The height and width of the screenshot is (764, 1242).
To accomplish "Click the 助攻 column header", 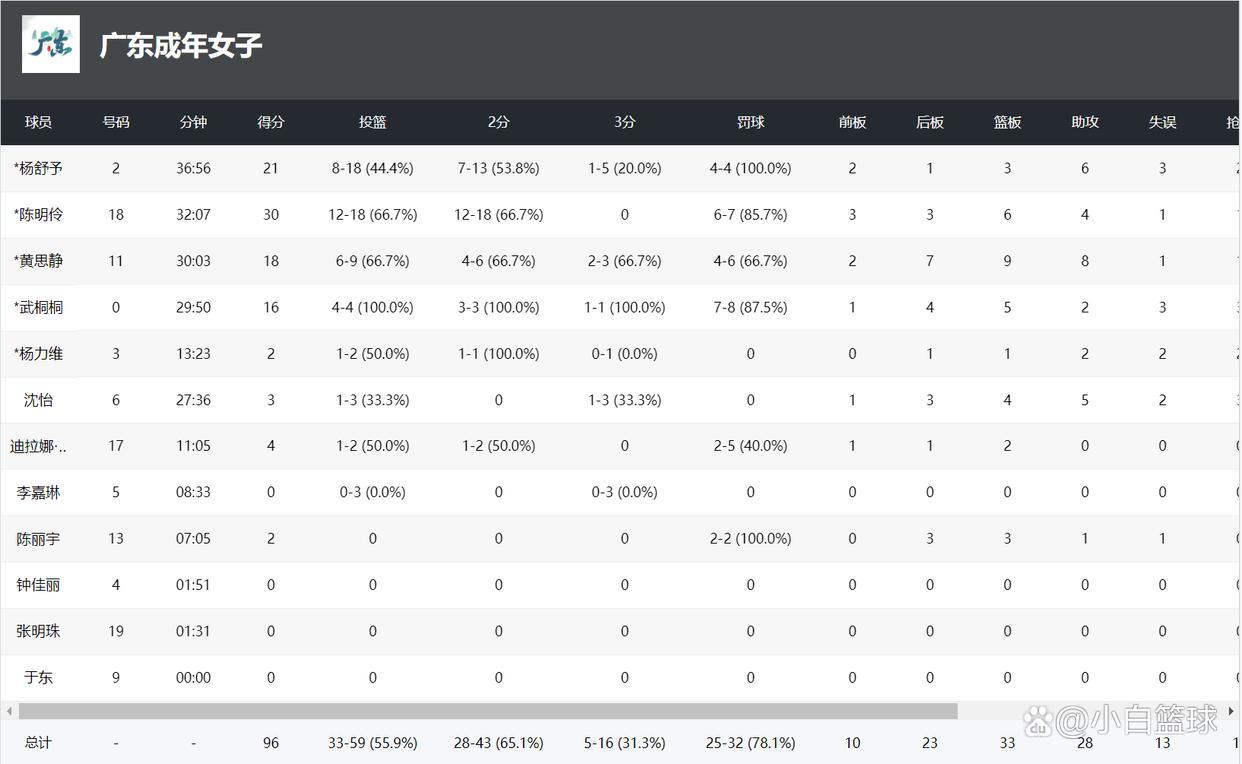I will 1085,122.
